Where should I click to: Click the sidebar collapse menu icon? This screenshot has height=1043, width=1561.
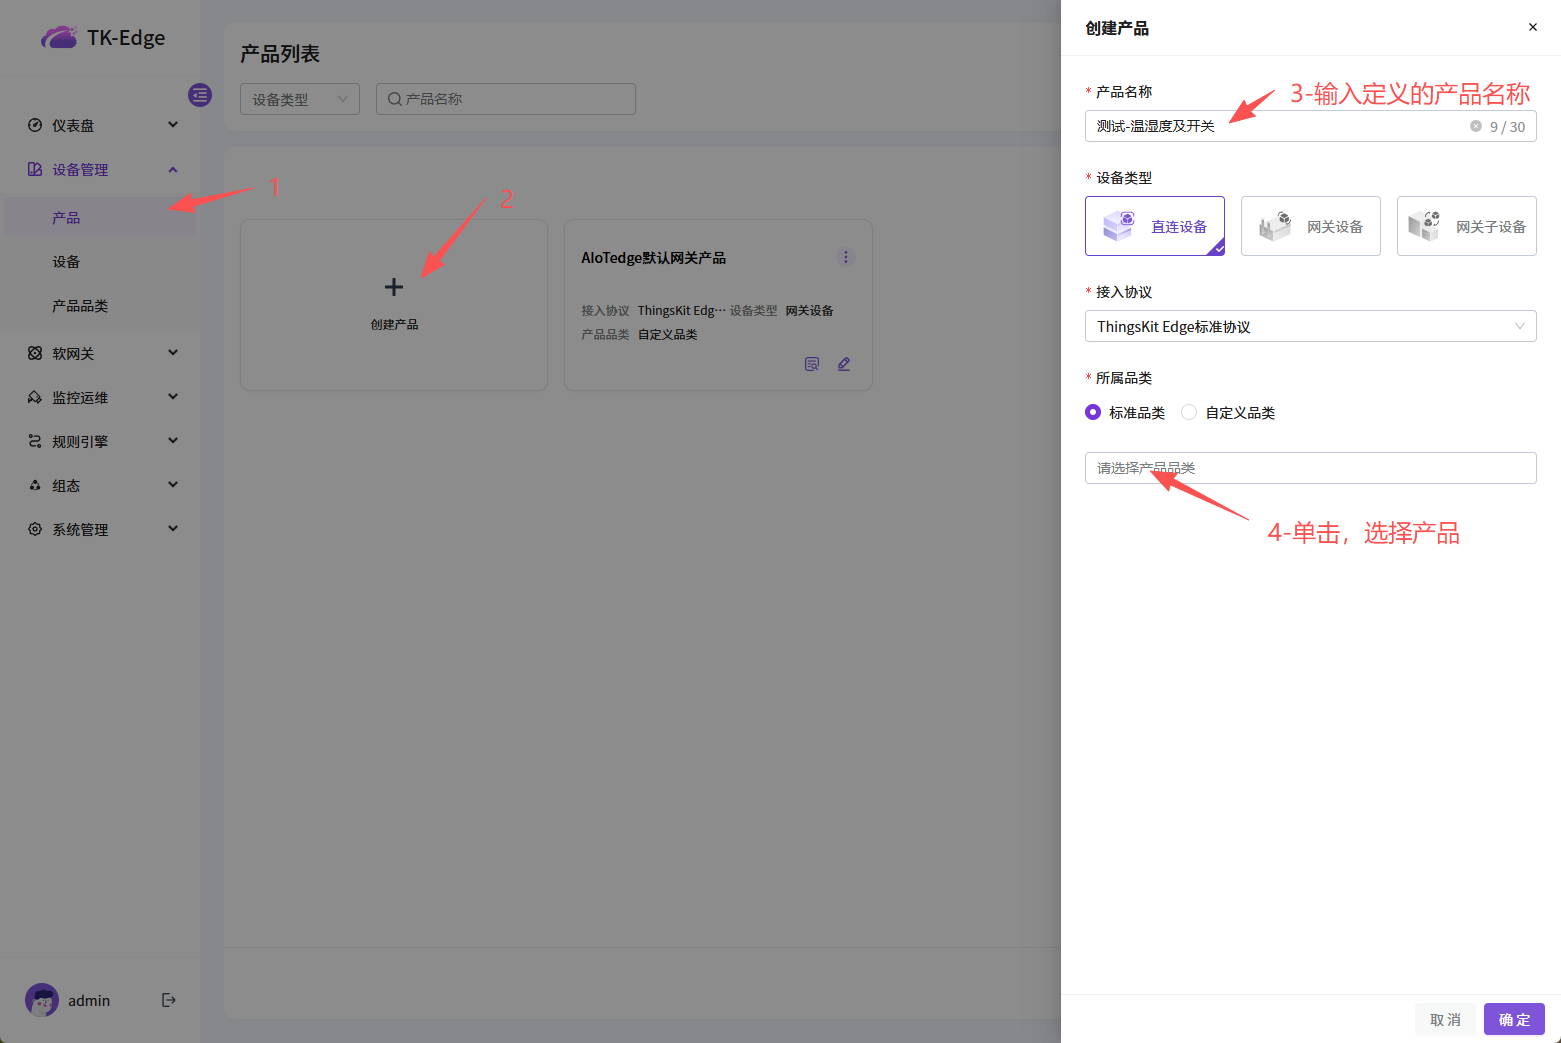point(200,95)
